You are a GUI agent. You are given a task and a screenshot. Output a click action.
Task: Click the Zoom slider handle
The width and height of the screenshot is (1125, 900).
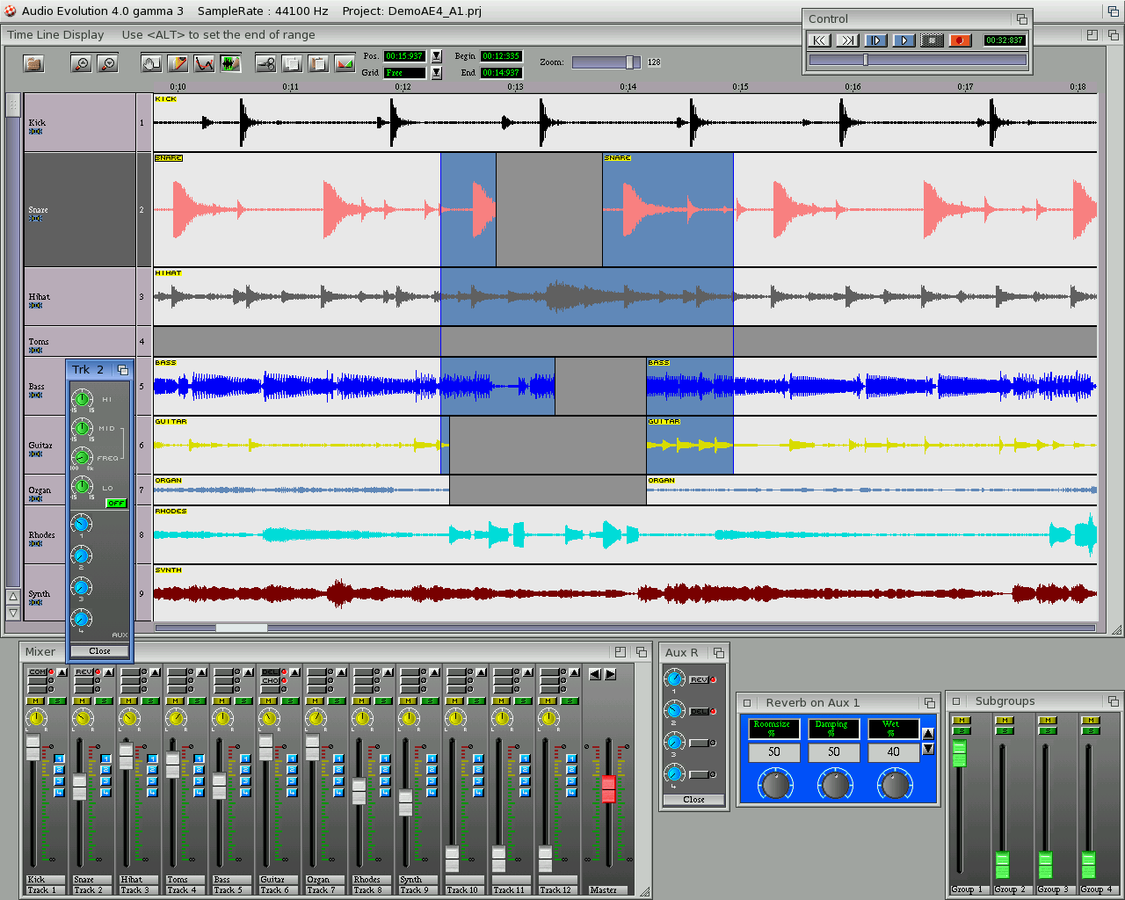coord(631,62)
